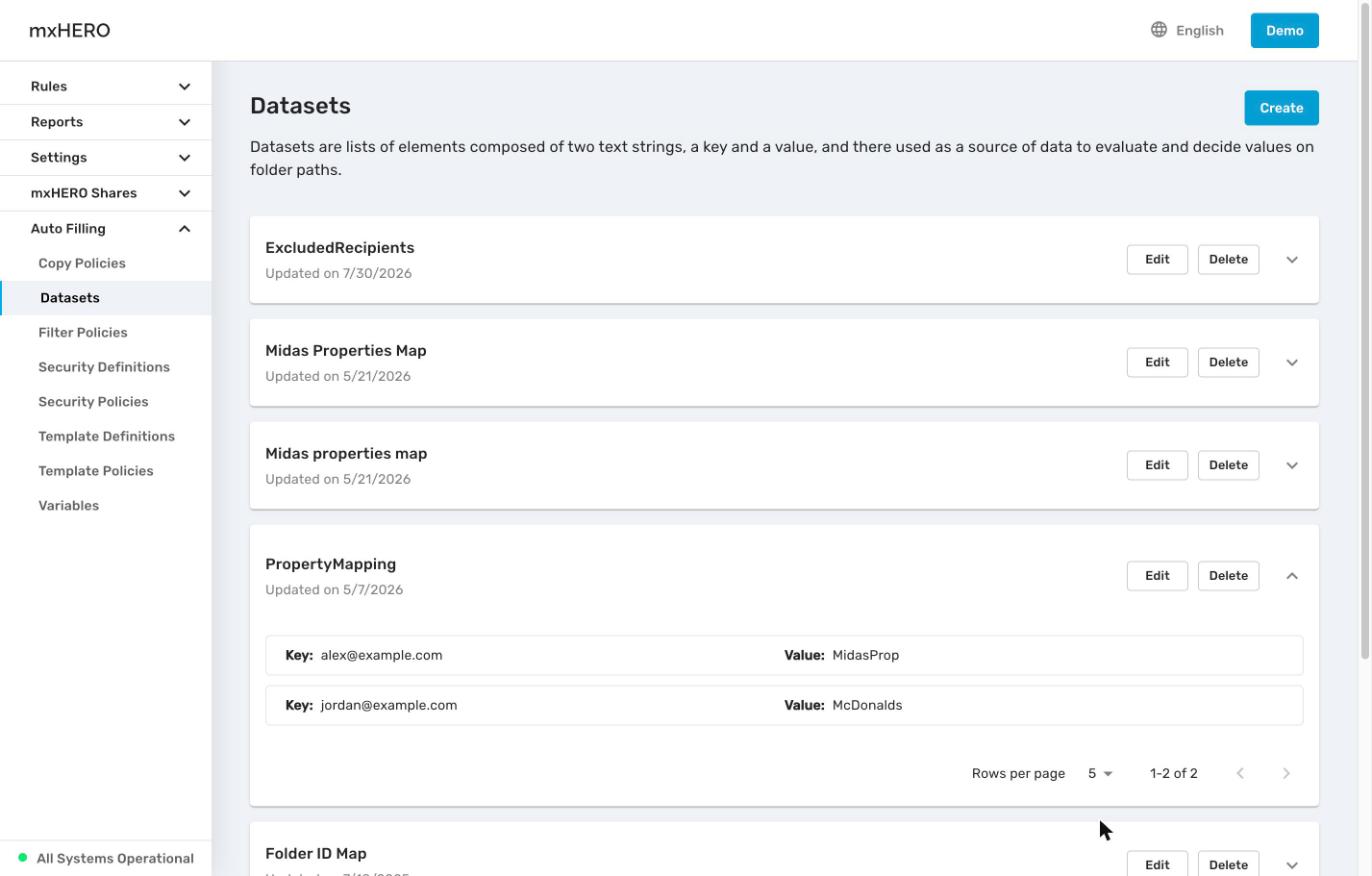Open Filter Policies page
The image size is (1372, 876).
click(106, 332)
